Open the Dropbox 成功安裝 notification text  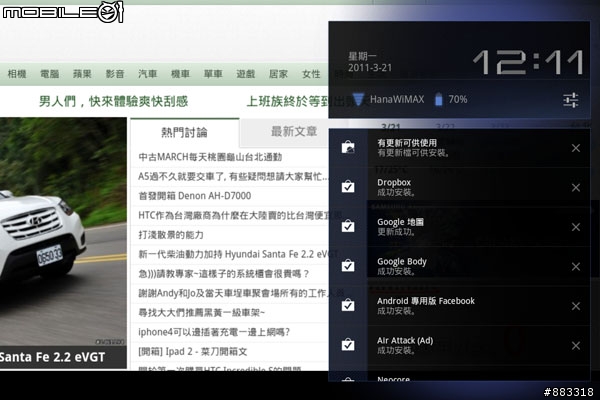pos(396,187)
